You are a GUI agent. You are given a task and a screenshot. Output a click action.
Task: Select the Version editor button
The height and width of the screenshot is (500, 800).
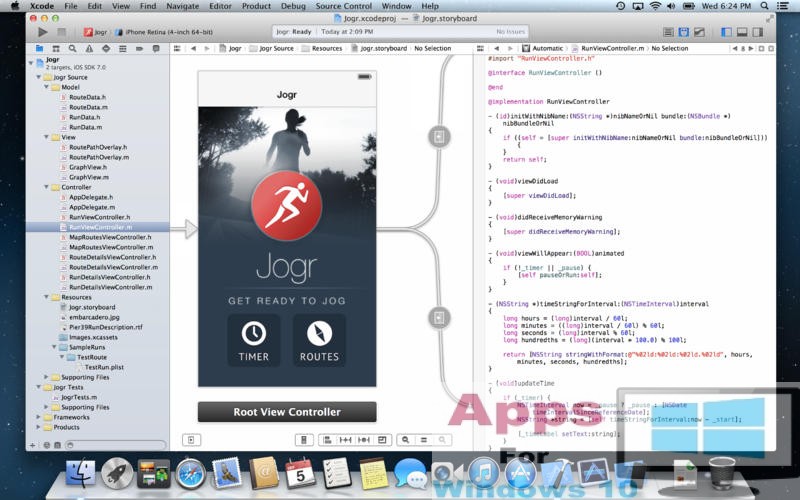pos(699,32)
